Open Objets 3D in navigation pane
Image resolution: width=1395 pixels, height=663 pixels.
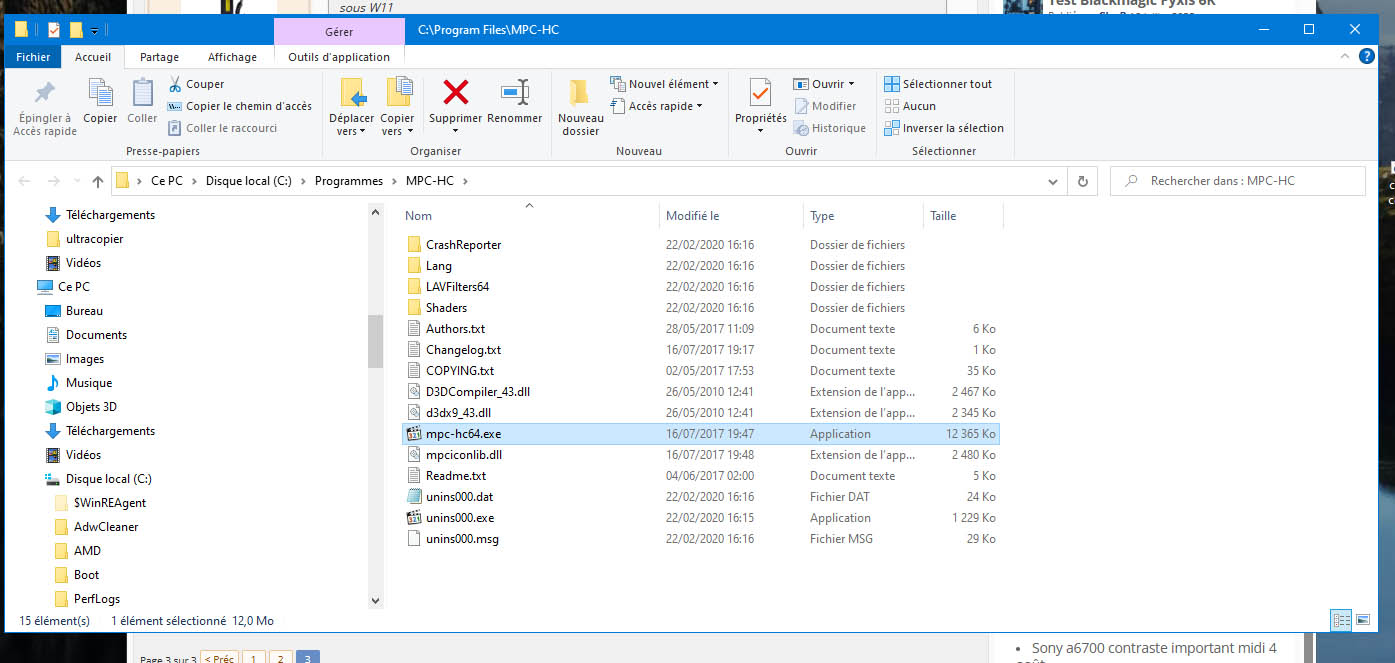[91, 407]
